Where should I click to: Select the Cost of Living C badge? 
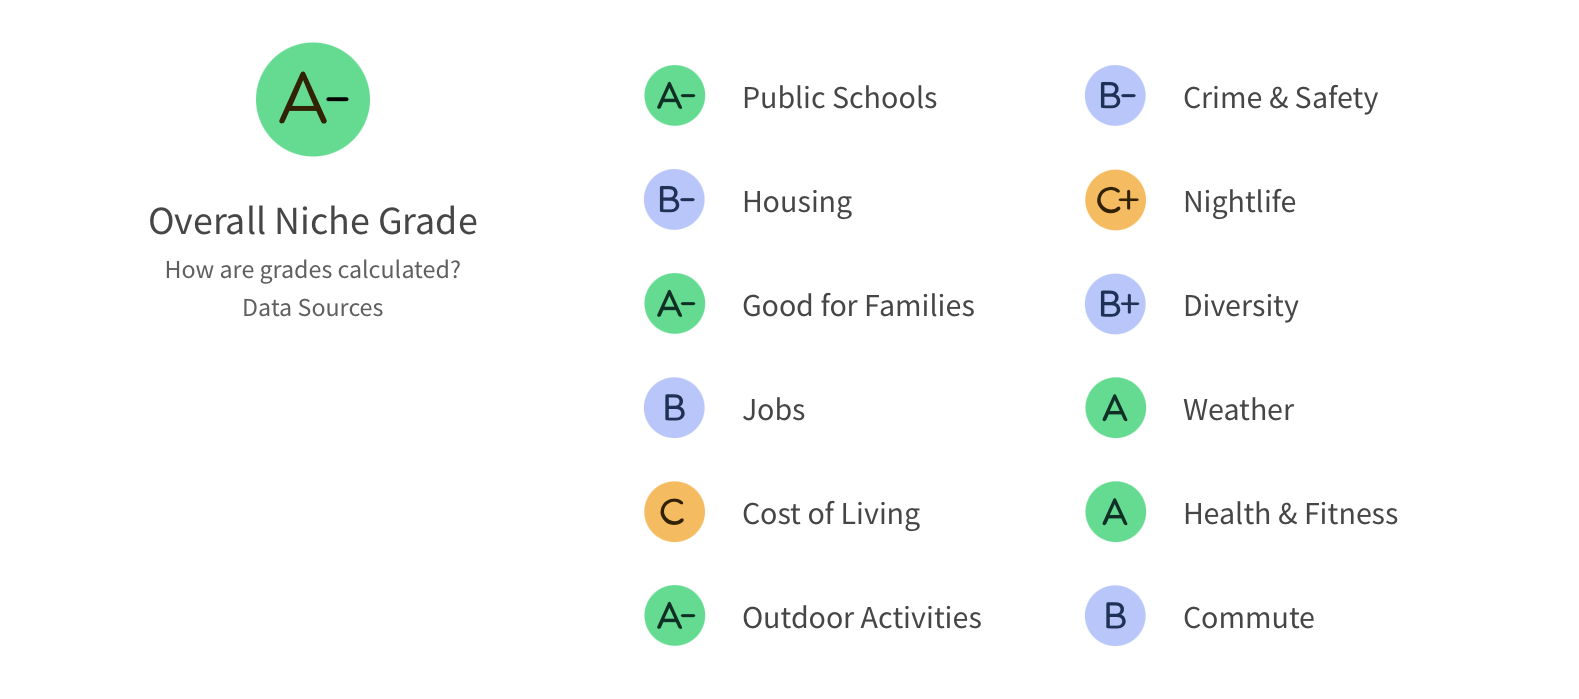(675, 512)
